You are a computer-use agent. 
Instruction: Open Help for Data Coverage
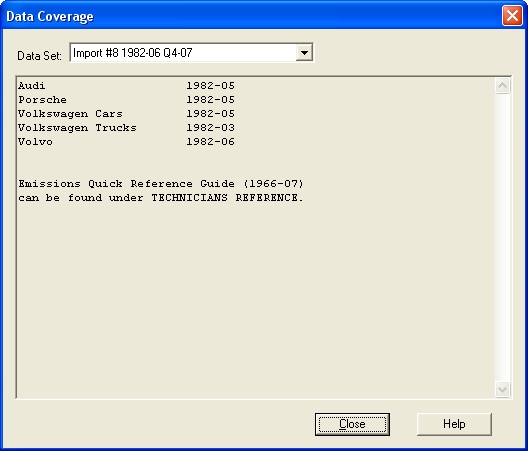coord(454,424)
